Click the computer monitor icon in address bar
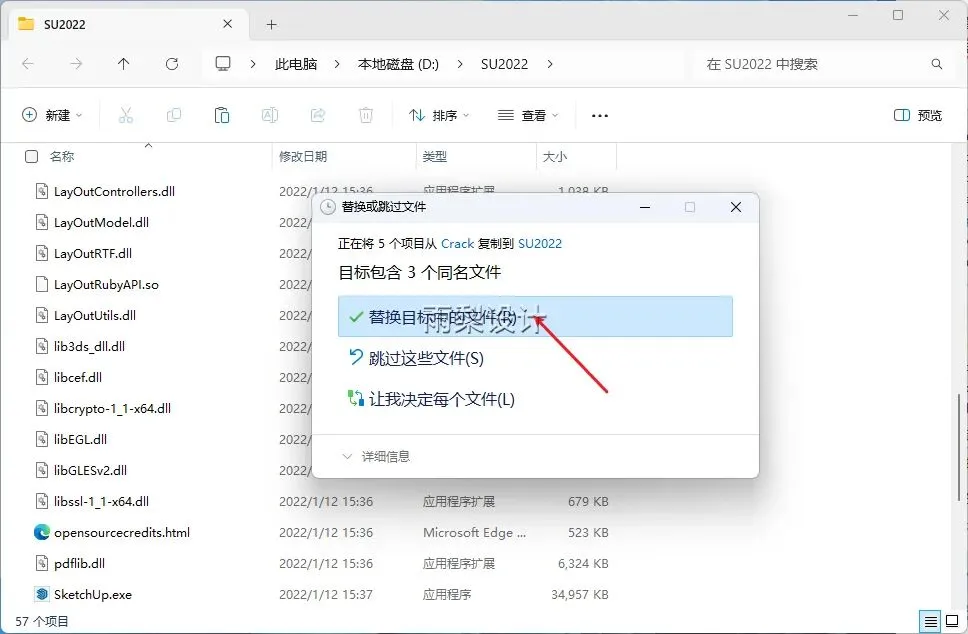This screenshot has height=634, width=968. [x=223, y=64]
